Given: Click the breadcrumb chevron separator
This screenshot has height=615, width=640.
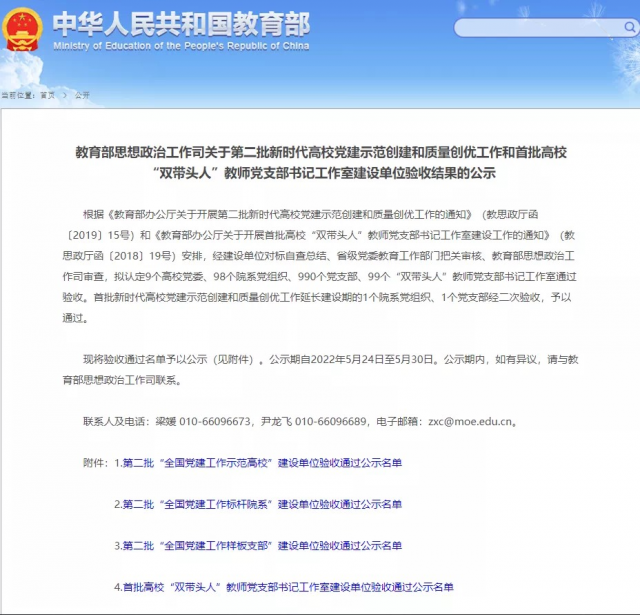Looking at the screenshot, I should pos(65,95).
